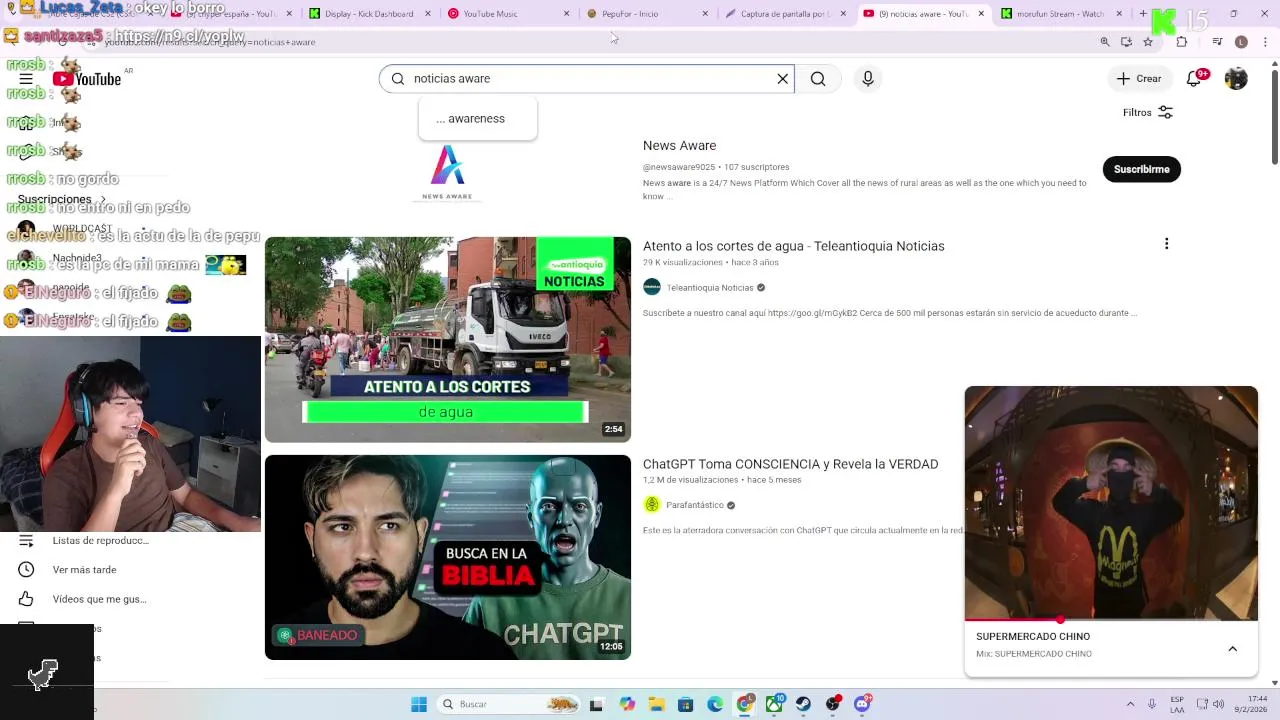Switch to the Display - Kick Dashboard tab

(x=369, y=14)
